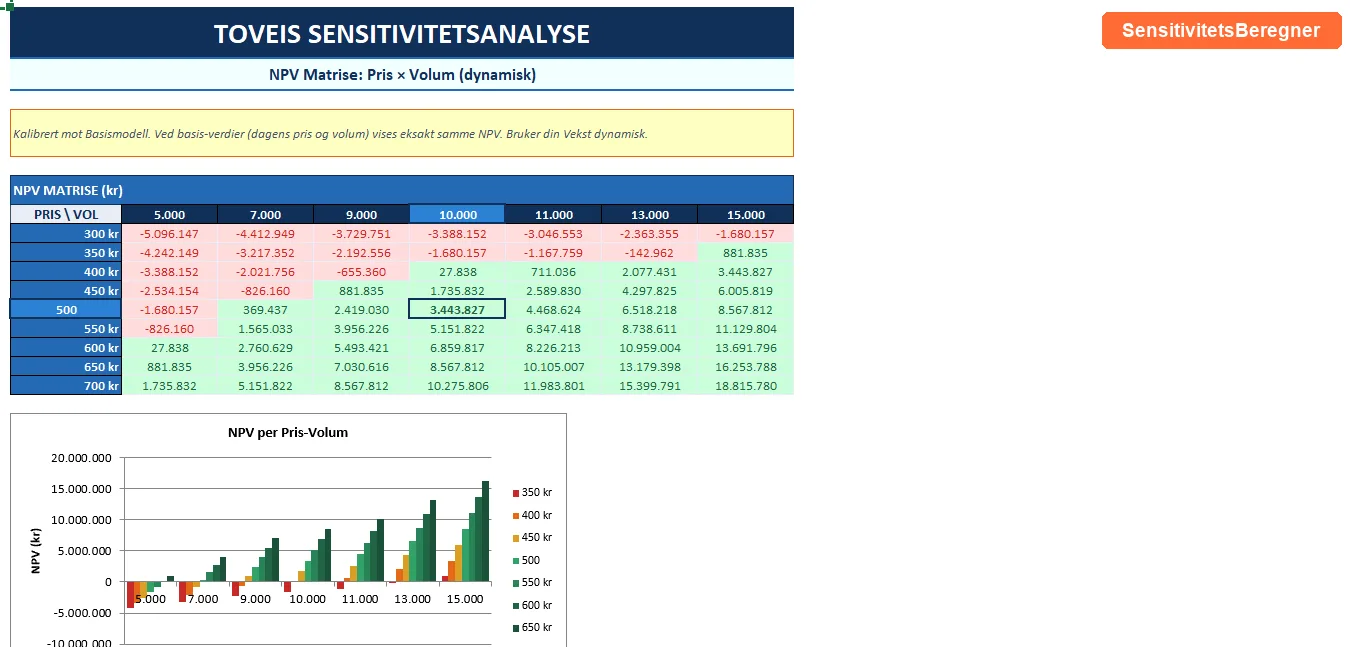Click the yellow Kalibrert mot Basismodell note
The height and width of the screenshot is (647, 1353).
[x=402, y=133]
